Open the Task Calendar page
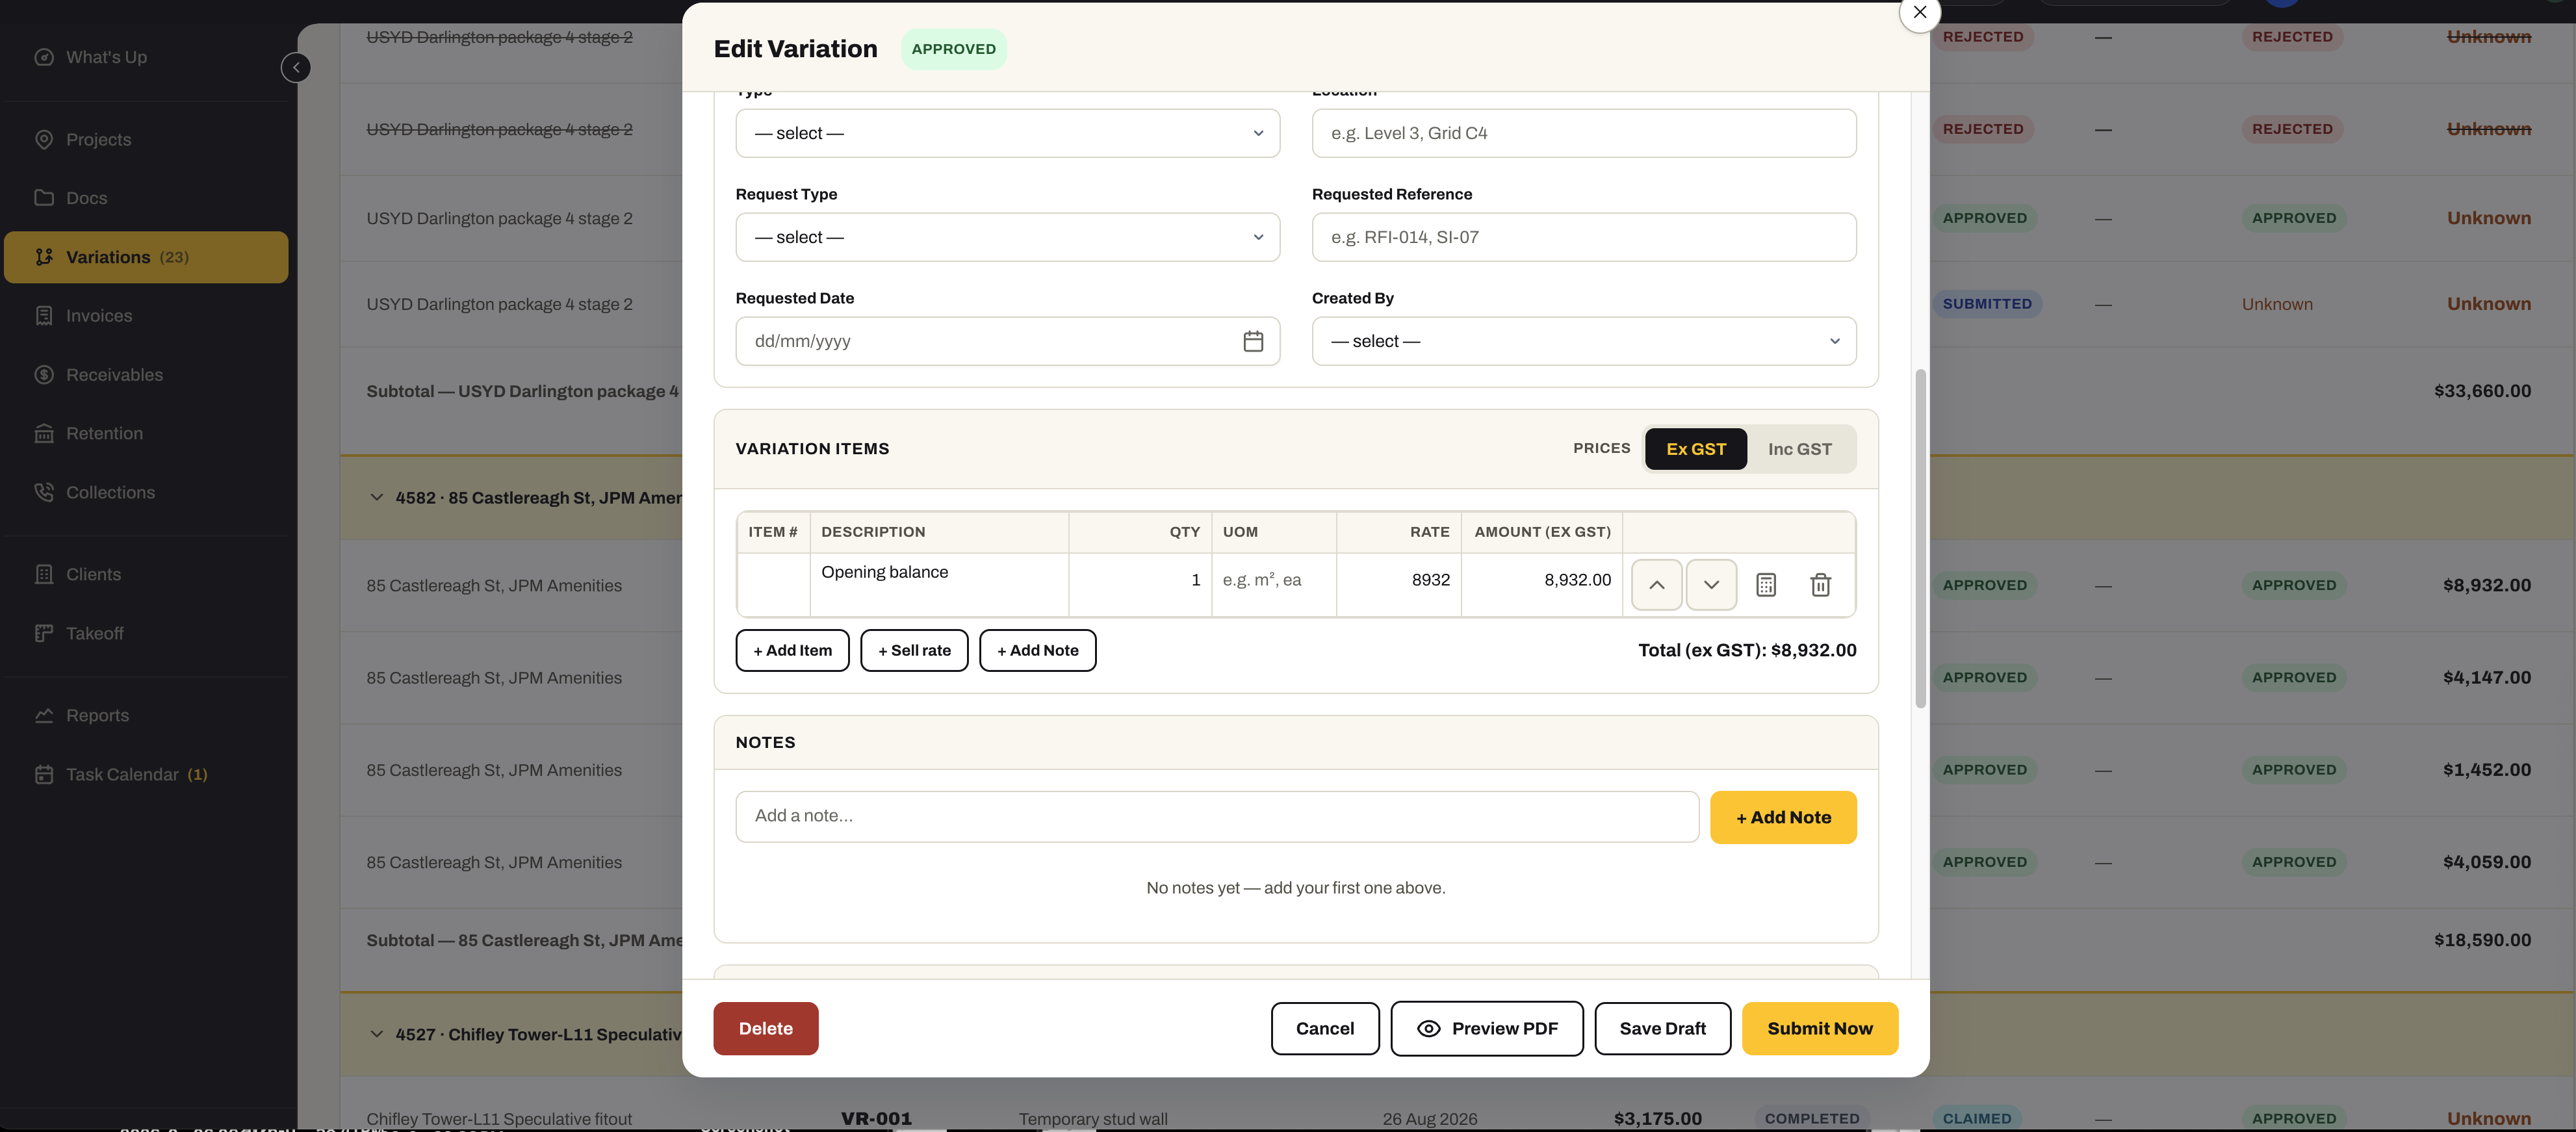The width and height of the screenshot is (2576, 1132). [146, 774]
